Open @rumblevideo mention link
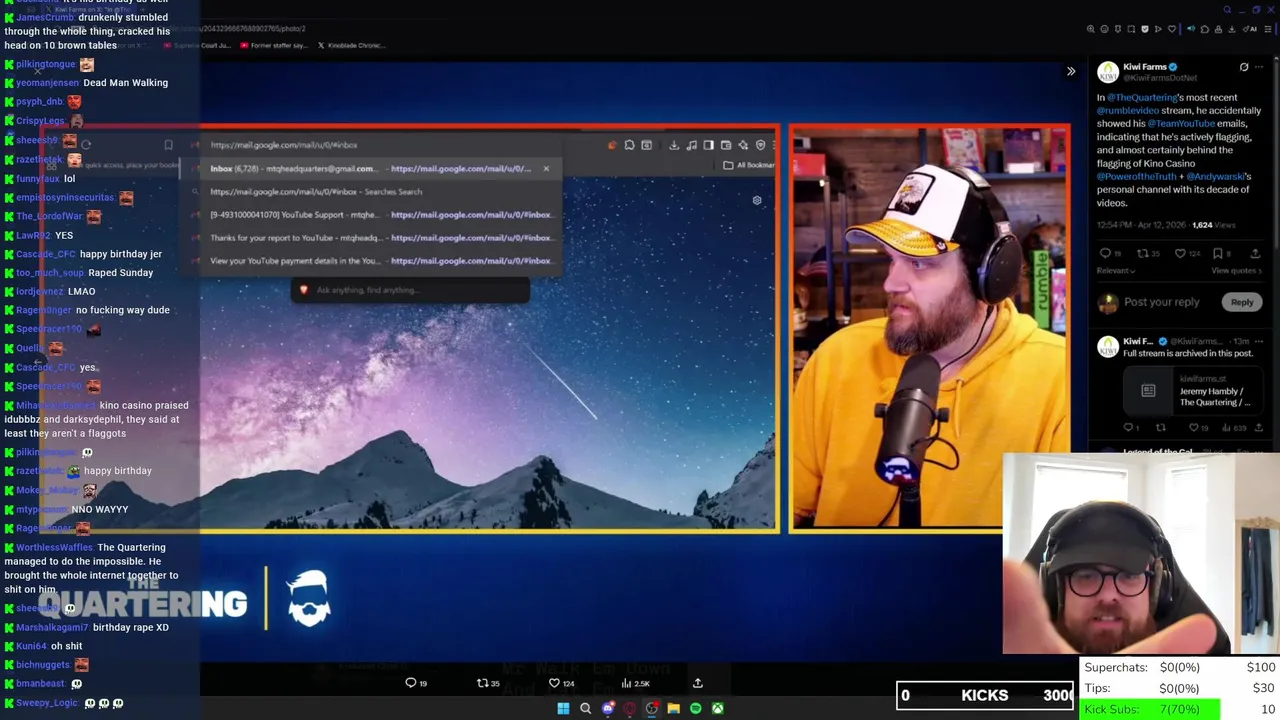The width and height of the screenshot is (1280, 720). pyautogui.click(x=1128, y=111)
